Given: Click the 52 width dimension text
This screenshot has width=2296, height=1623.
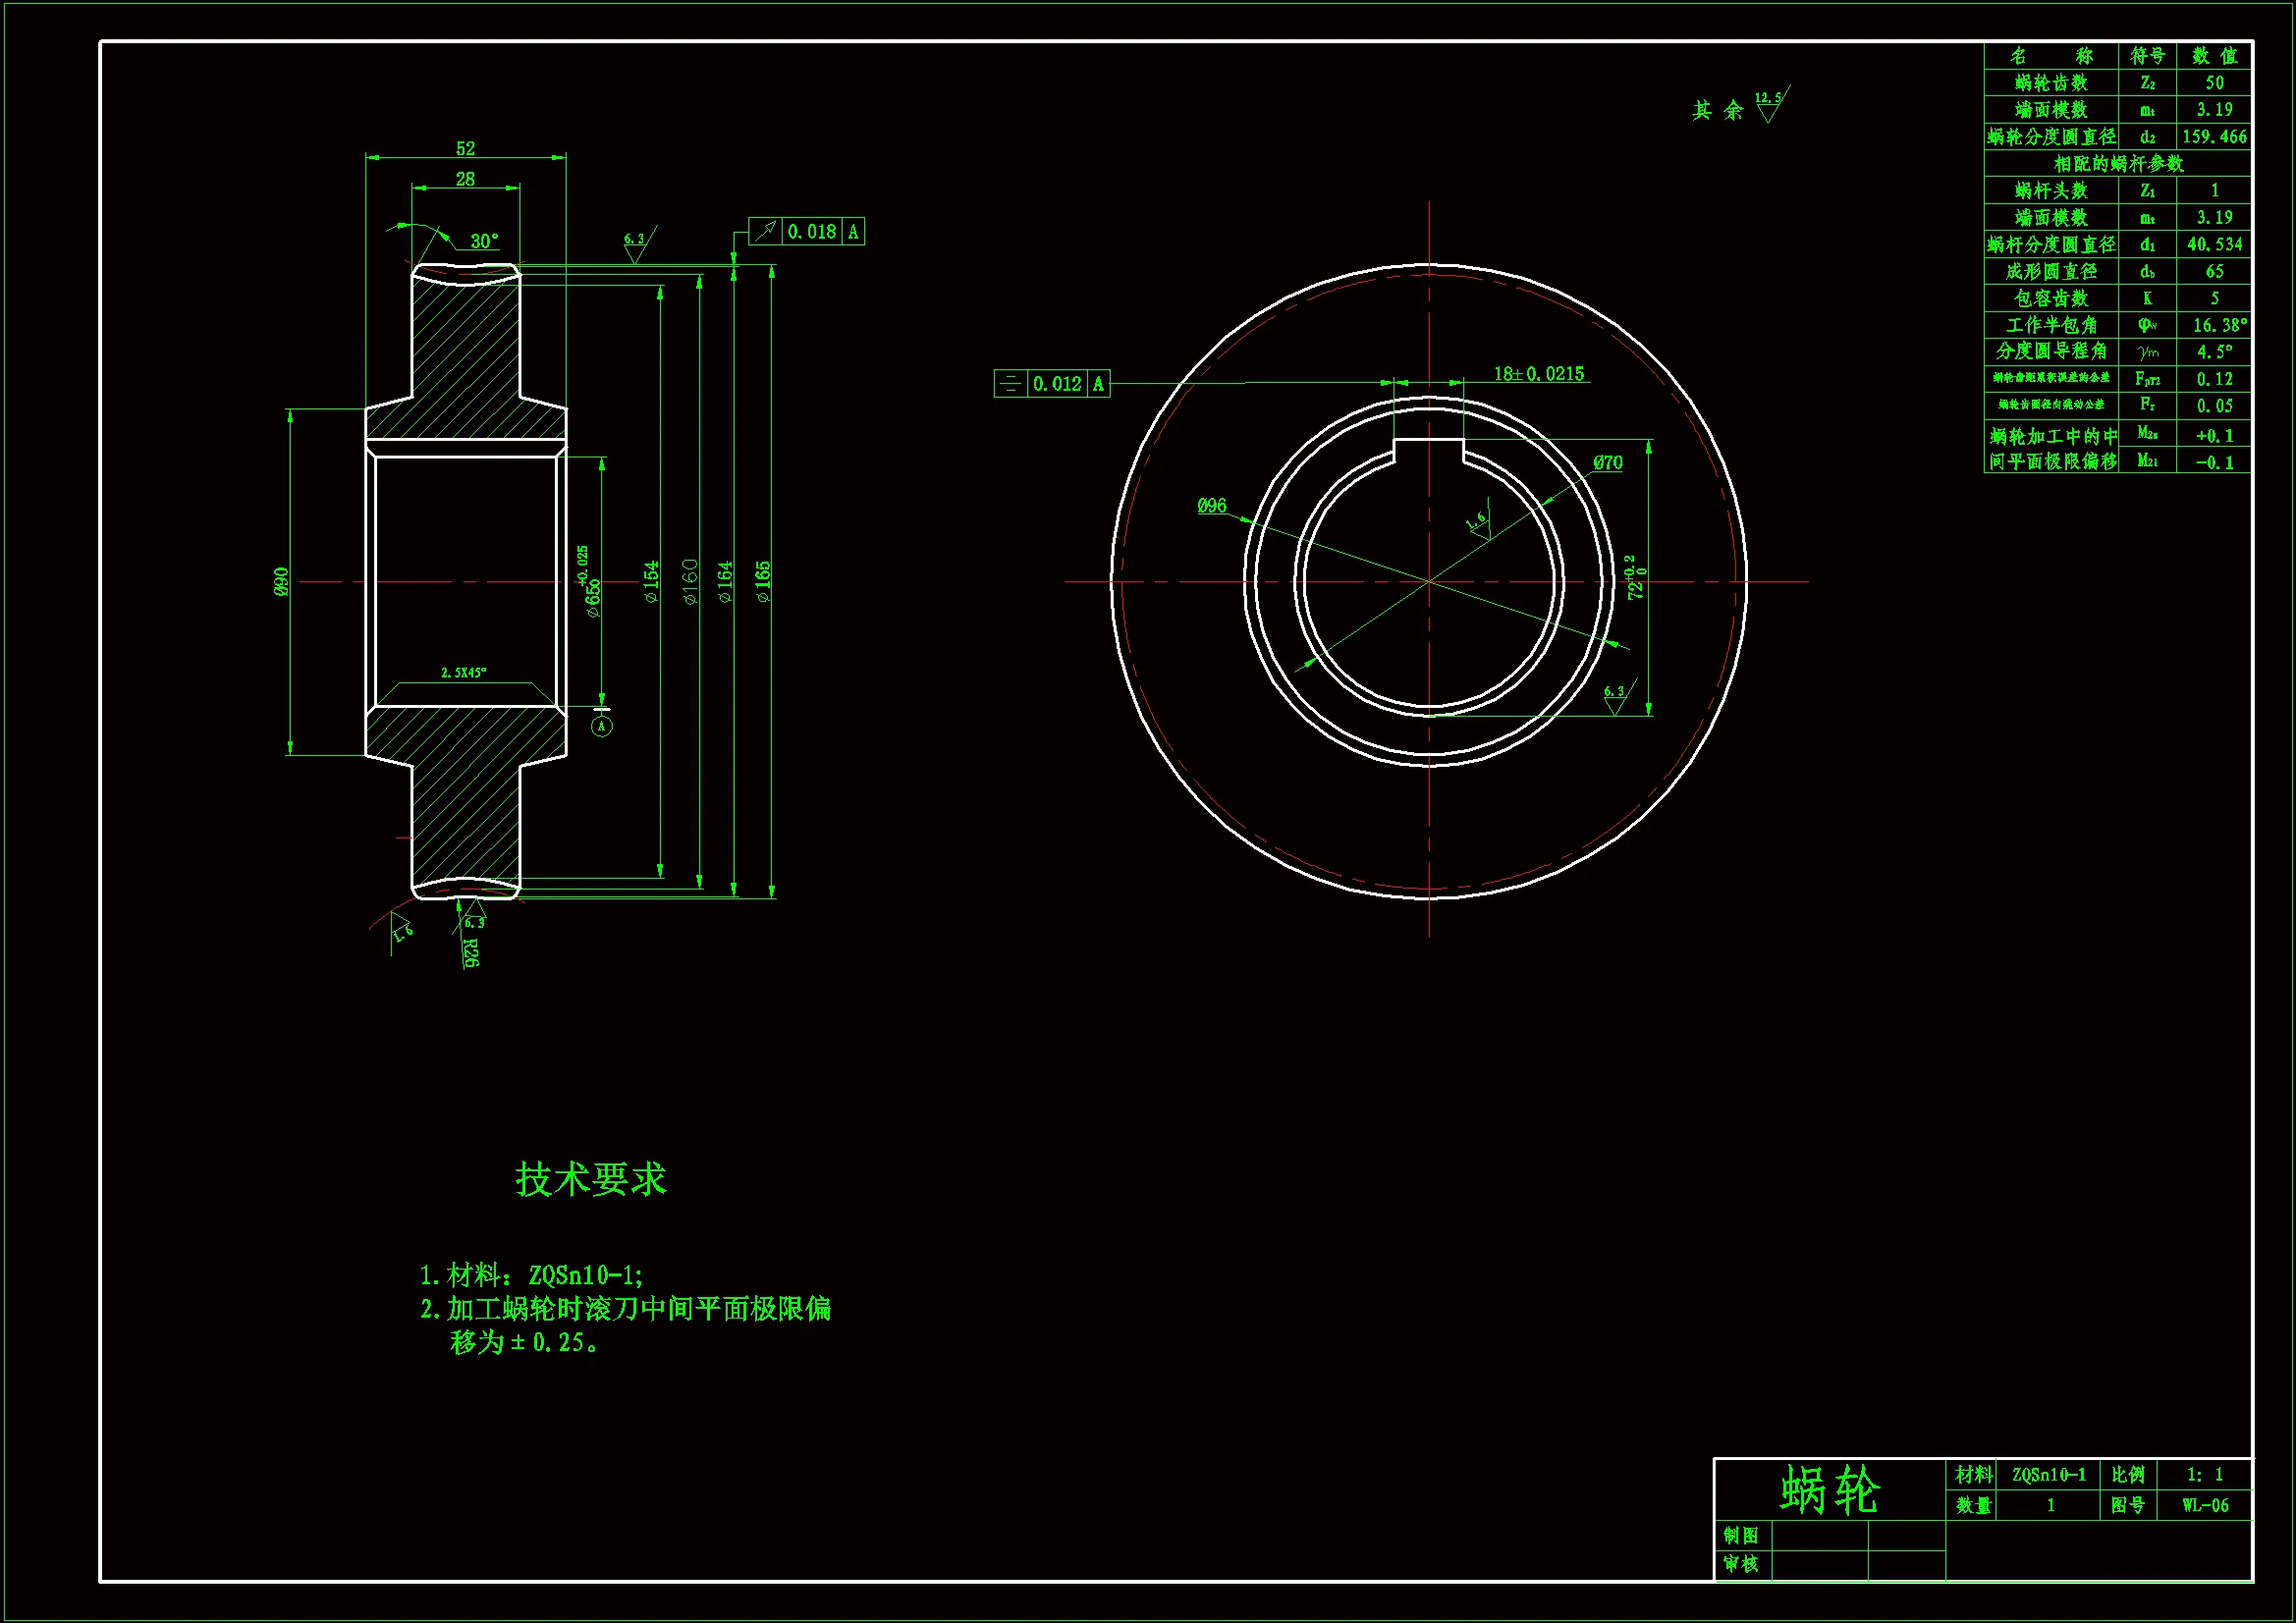Looking at the screenshot, I should click(466, 149).
